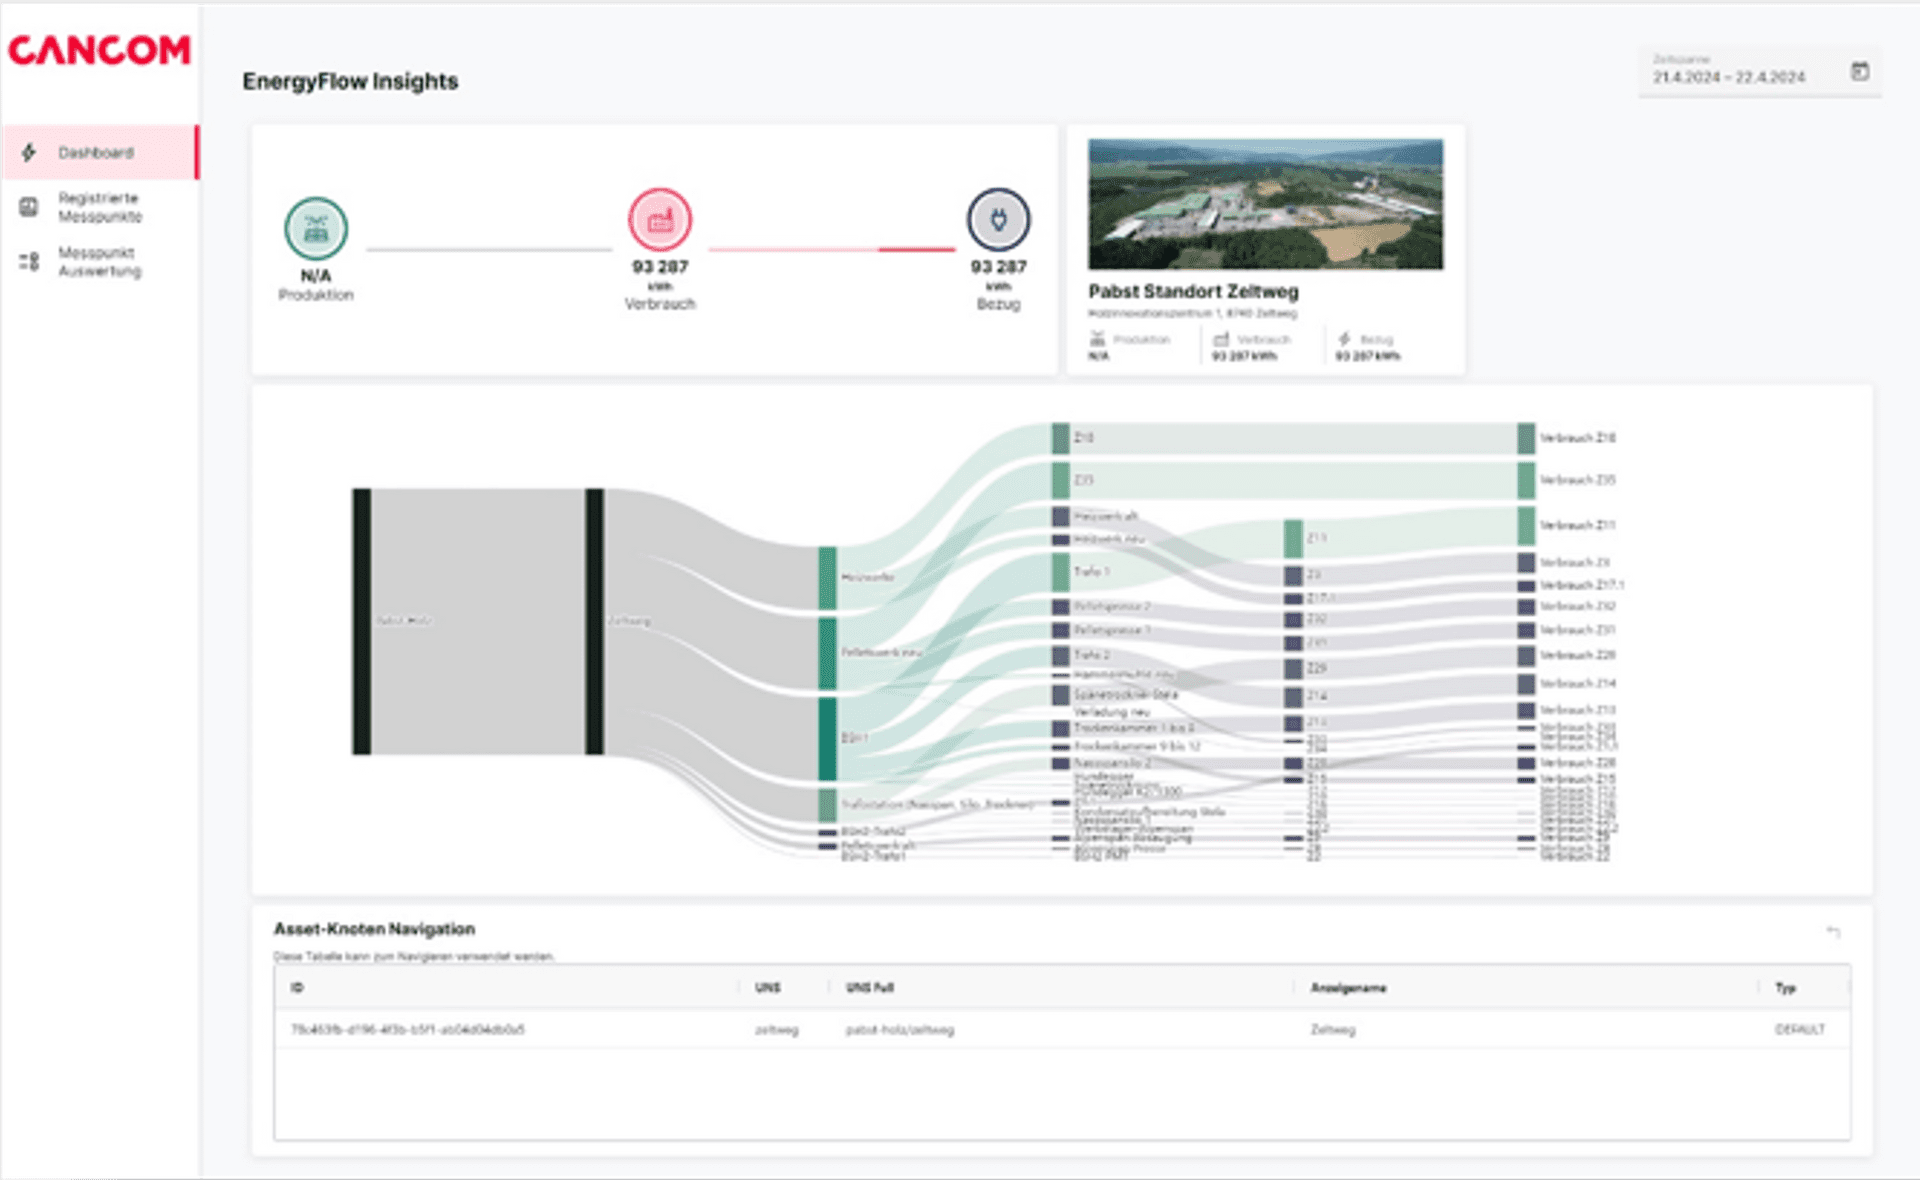Click the aerial photo of Pabst Standort Zeltweg
1920x1180 pixels.
[x=1264, y=203]
